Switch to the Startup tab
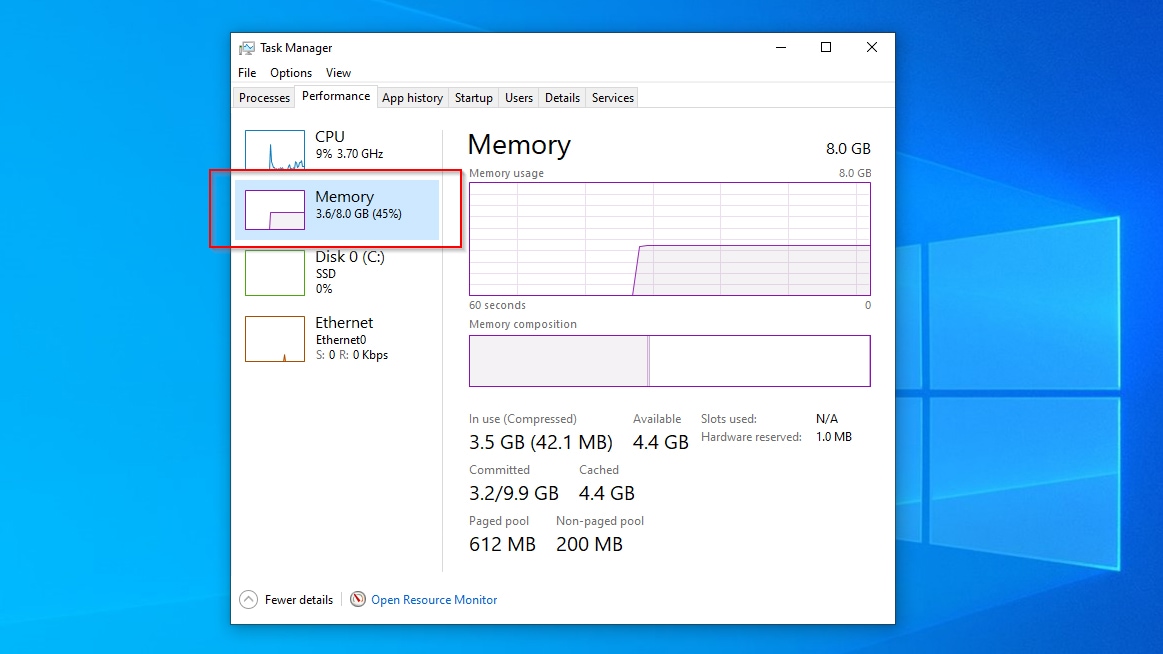The width and height of the screenshot is (1163, 654). tap(473, 98)
